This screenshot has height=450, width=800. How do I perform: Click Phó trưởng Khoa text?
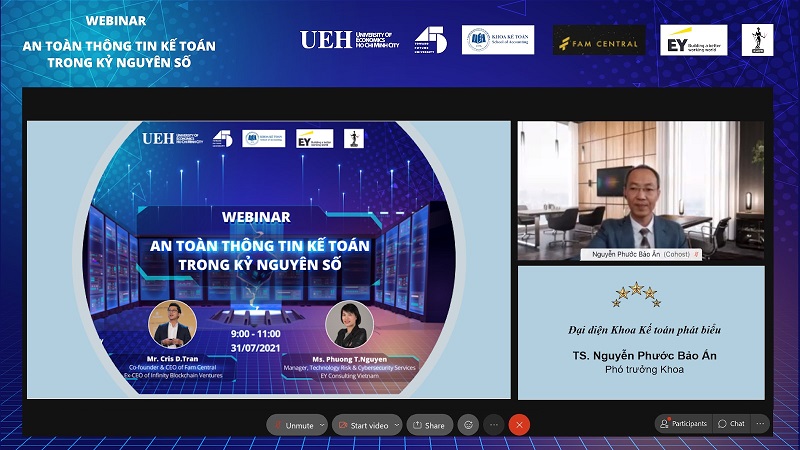tap(644, 369)
